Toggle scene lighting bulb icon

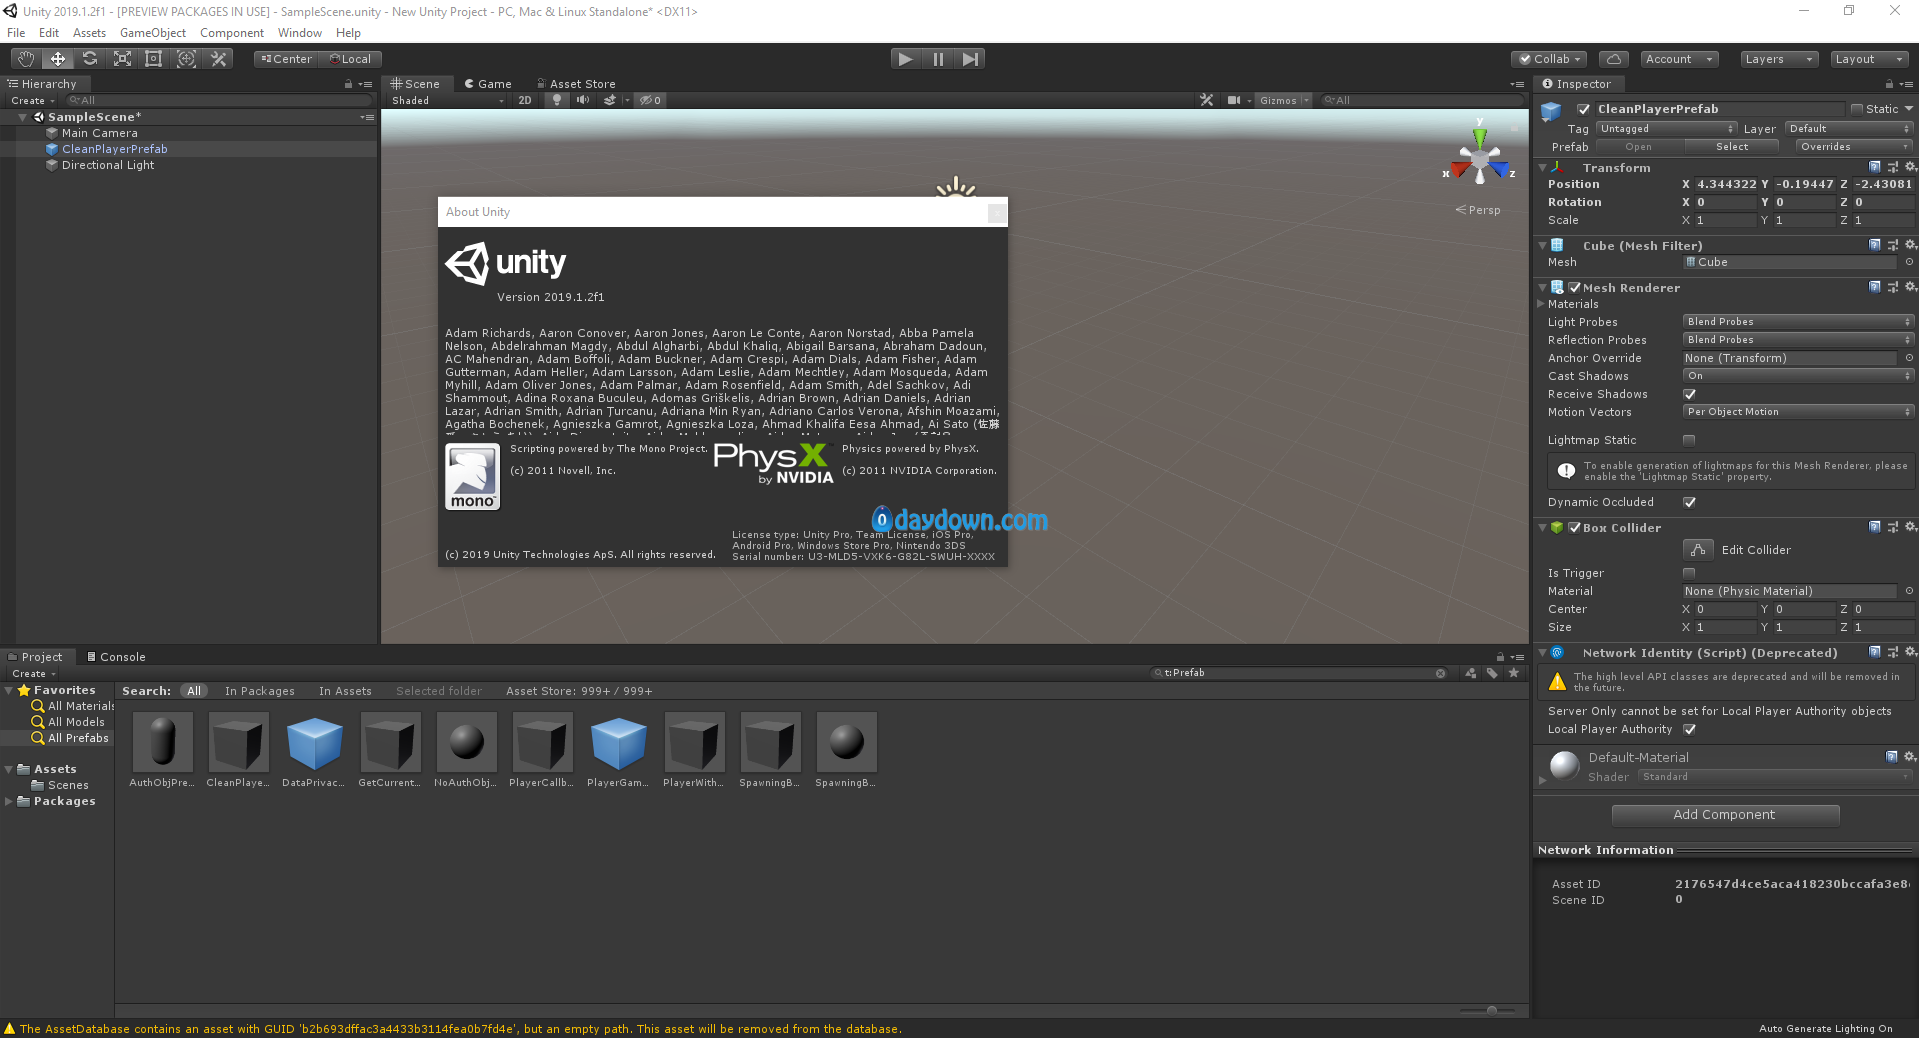557,100
